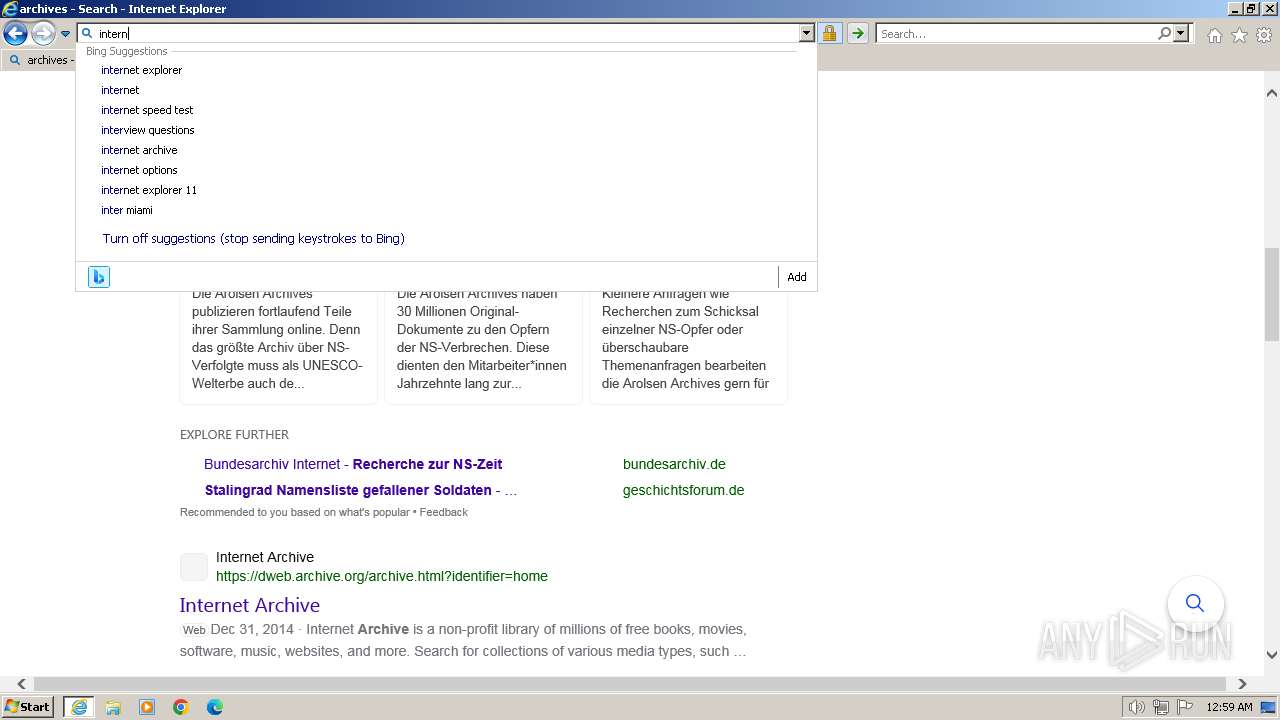The width and height of the screenshot is (1280, 720).
Task: Click the horizontal scrollbar right arrow
Action: click(x=1242, y=684)
